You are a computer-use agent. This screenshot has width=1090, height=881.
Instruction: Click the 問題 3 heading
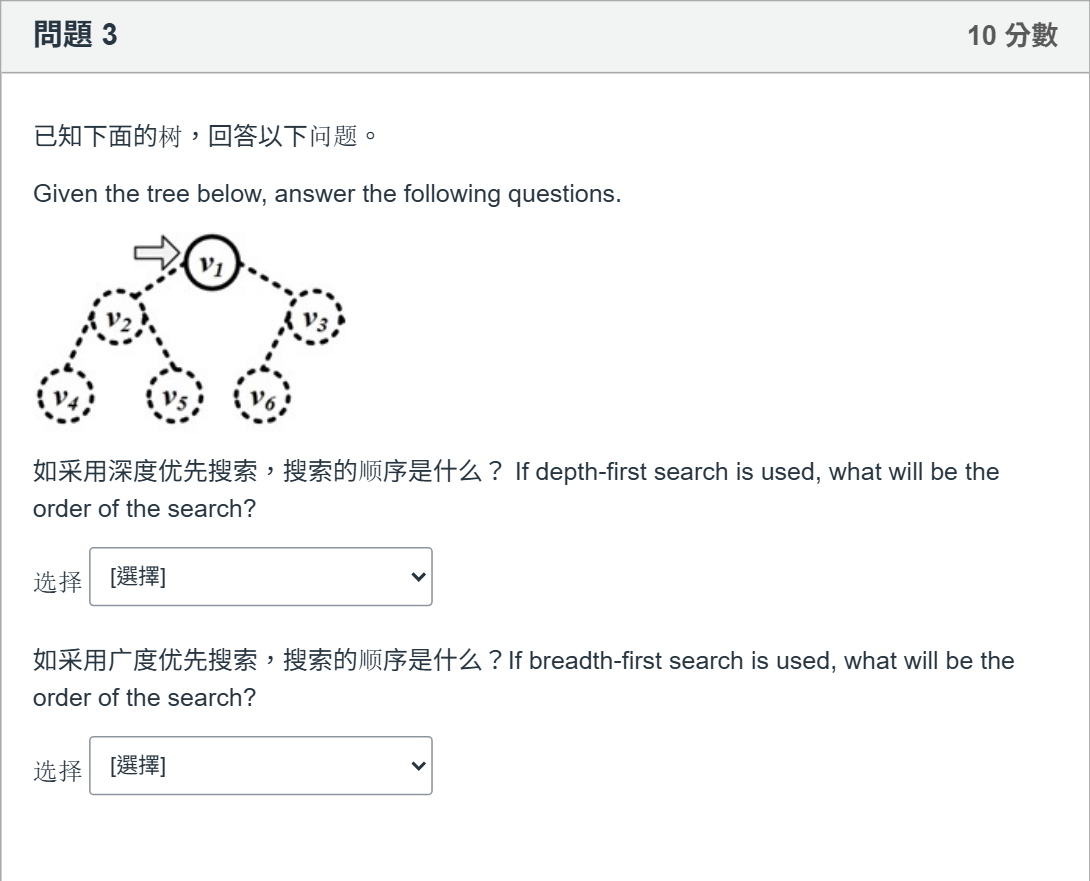pyautogui.click(x=75, y=35)
